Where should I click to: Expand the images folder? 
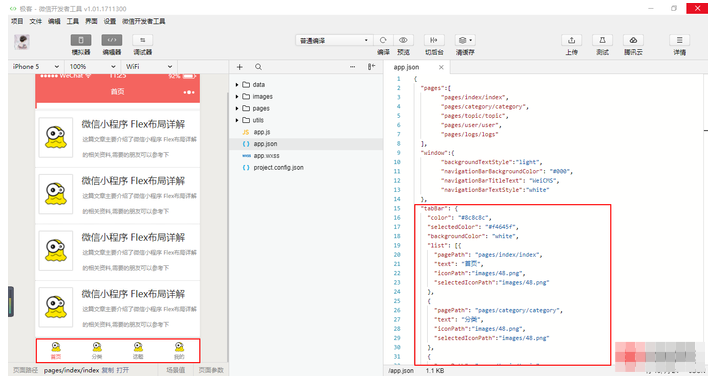click(237, 96)
